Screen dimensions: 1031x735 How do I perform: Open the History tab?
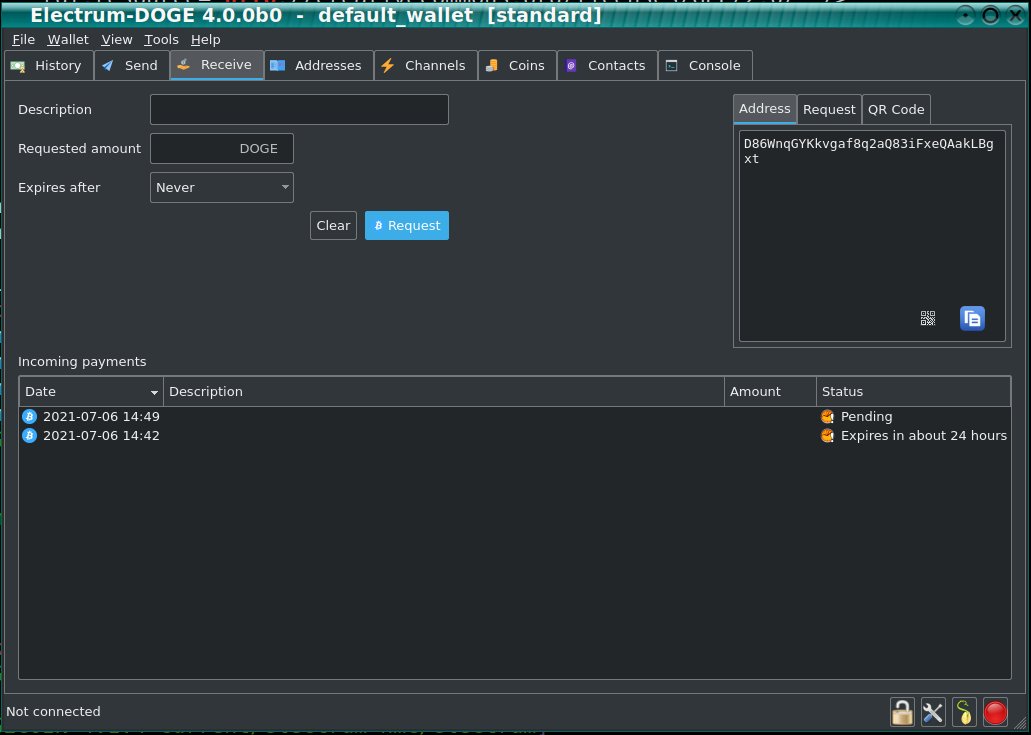[x=49, y=66]
